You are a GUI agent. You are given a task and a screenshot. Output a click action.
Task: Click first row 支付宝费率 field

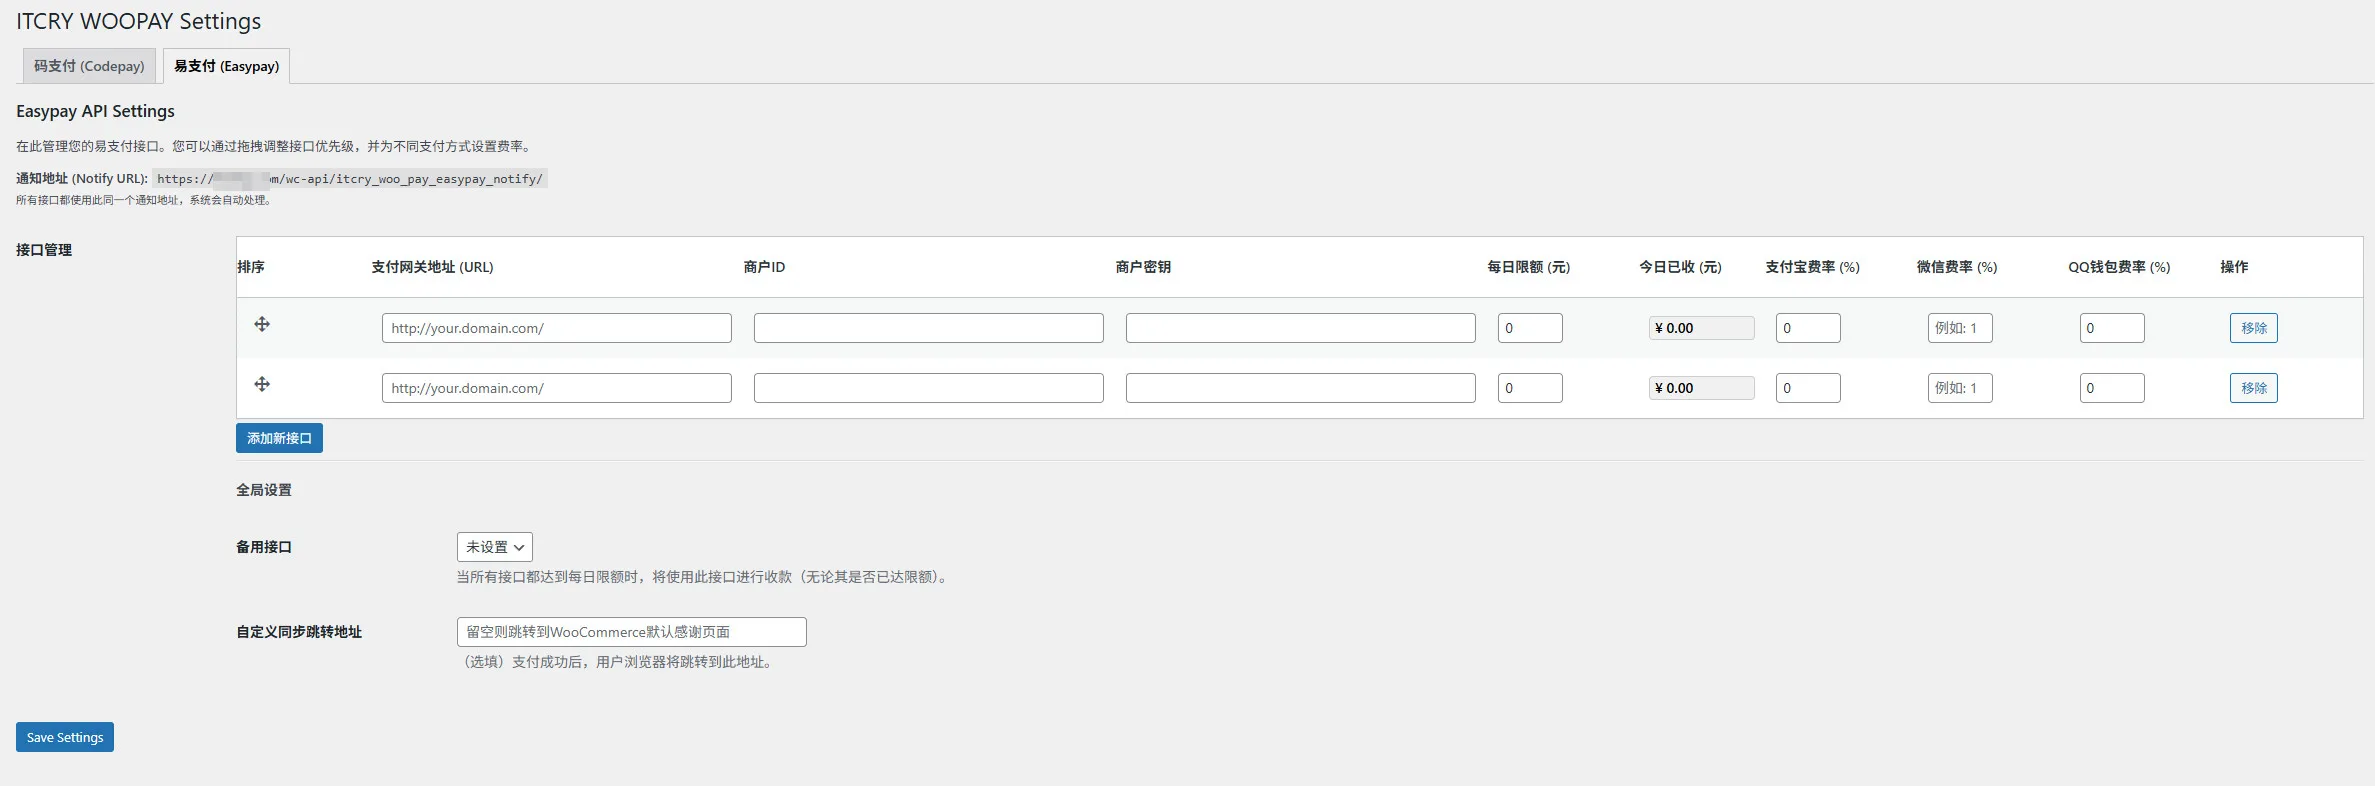(1808, 328)
